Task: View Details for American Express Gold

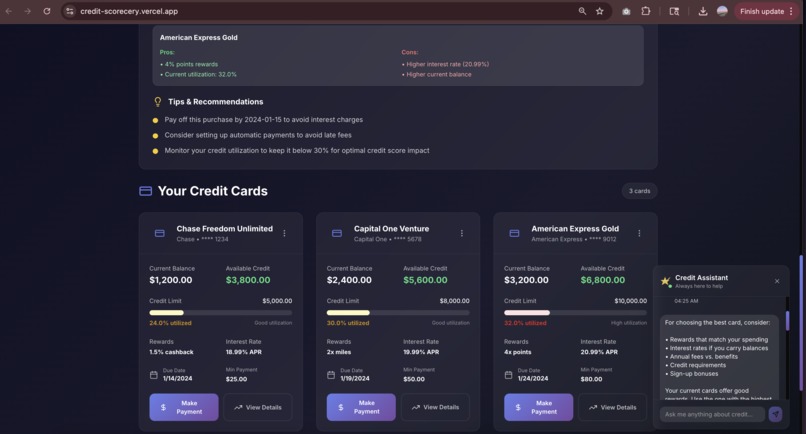Action: pyautogui.click(x=613, y=407)
